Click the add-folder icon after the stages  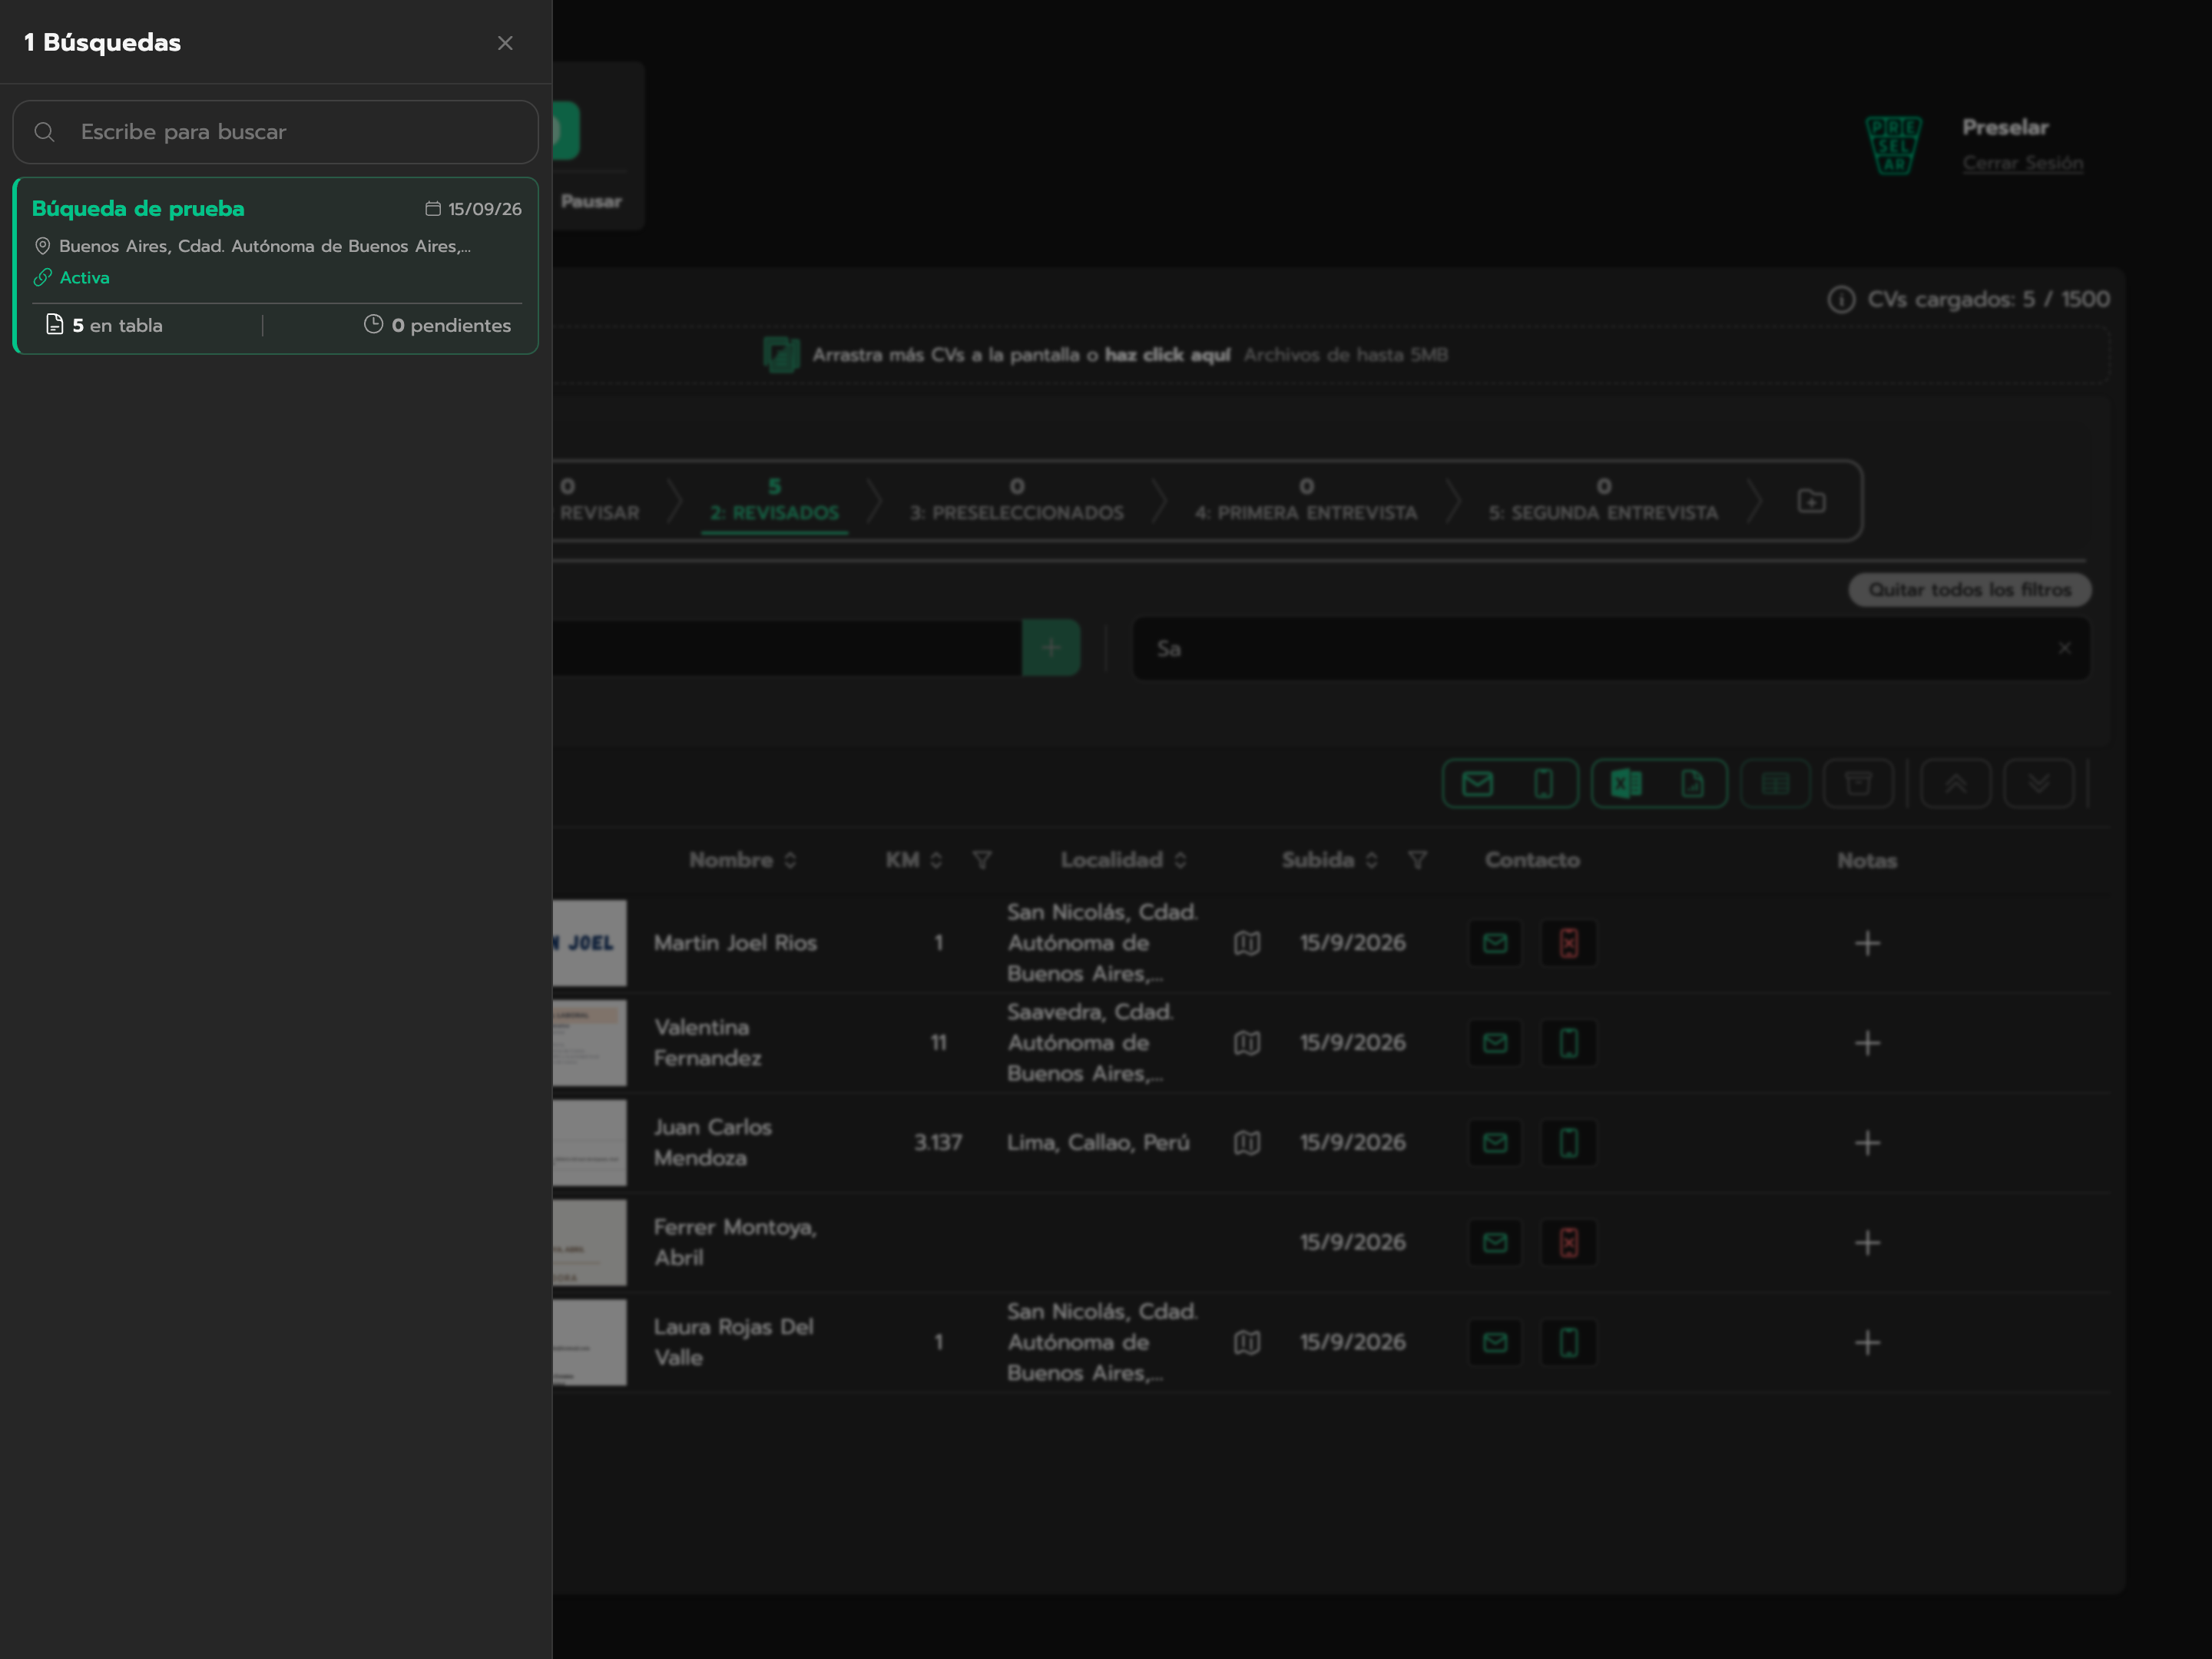pos(1811,501)
